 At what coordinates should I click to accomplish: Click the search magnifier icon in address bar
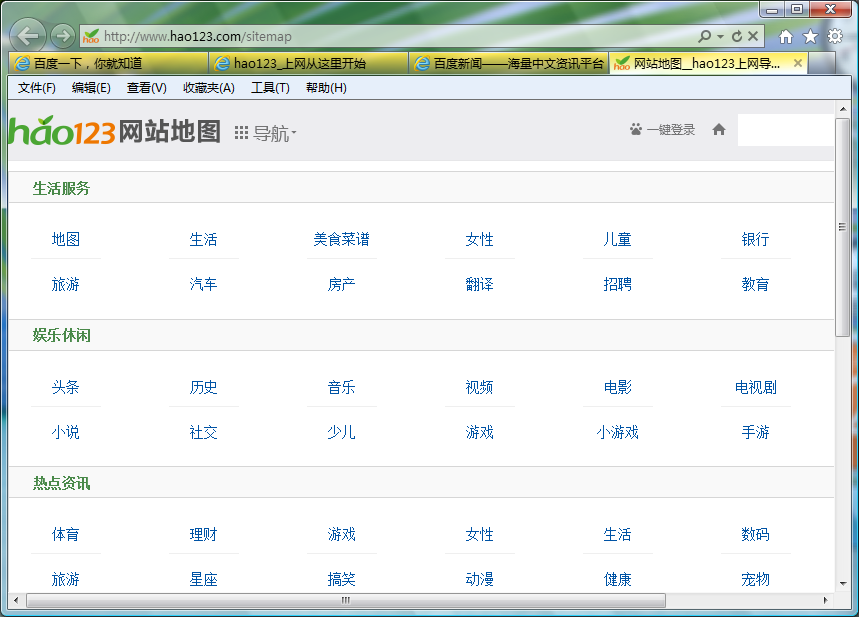tap(705, 36)
